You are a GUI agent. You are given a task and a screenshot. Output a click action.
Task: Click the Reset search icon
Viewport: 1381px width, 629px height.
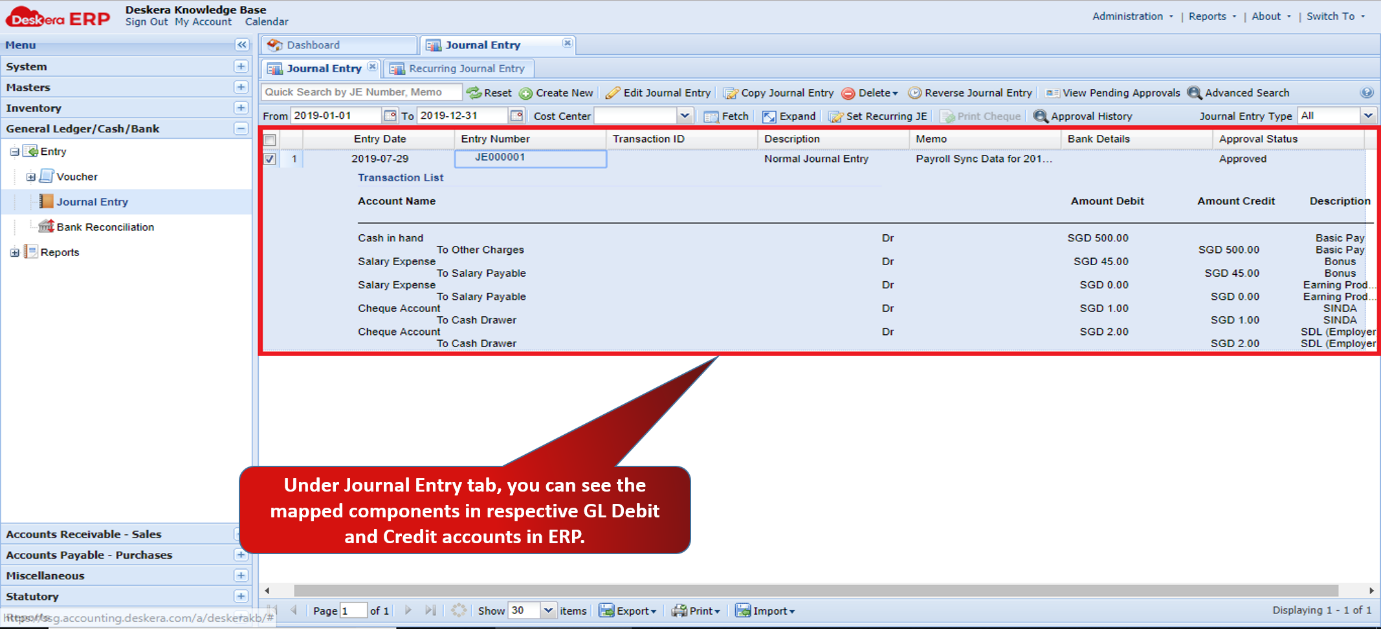tap(474, 93)
